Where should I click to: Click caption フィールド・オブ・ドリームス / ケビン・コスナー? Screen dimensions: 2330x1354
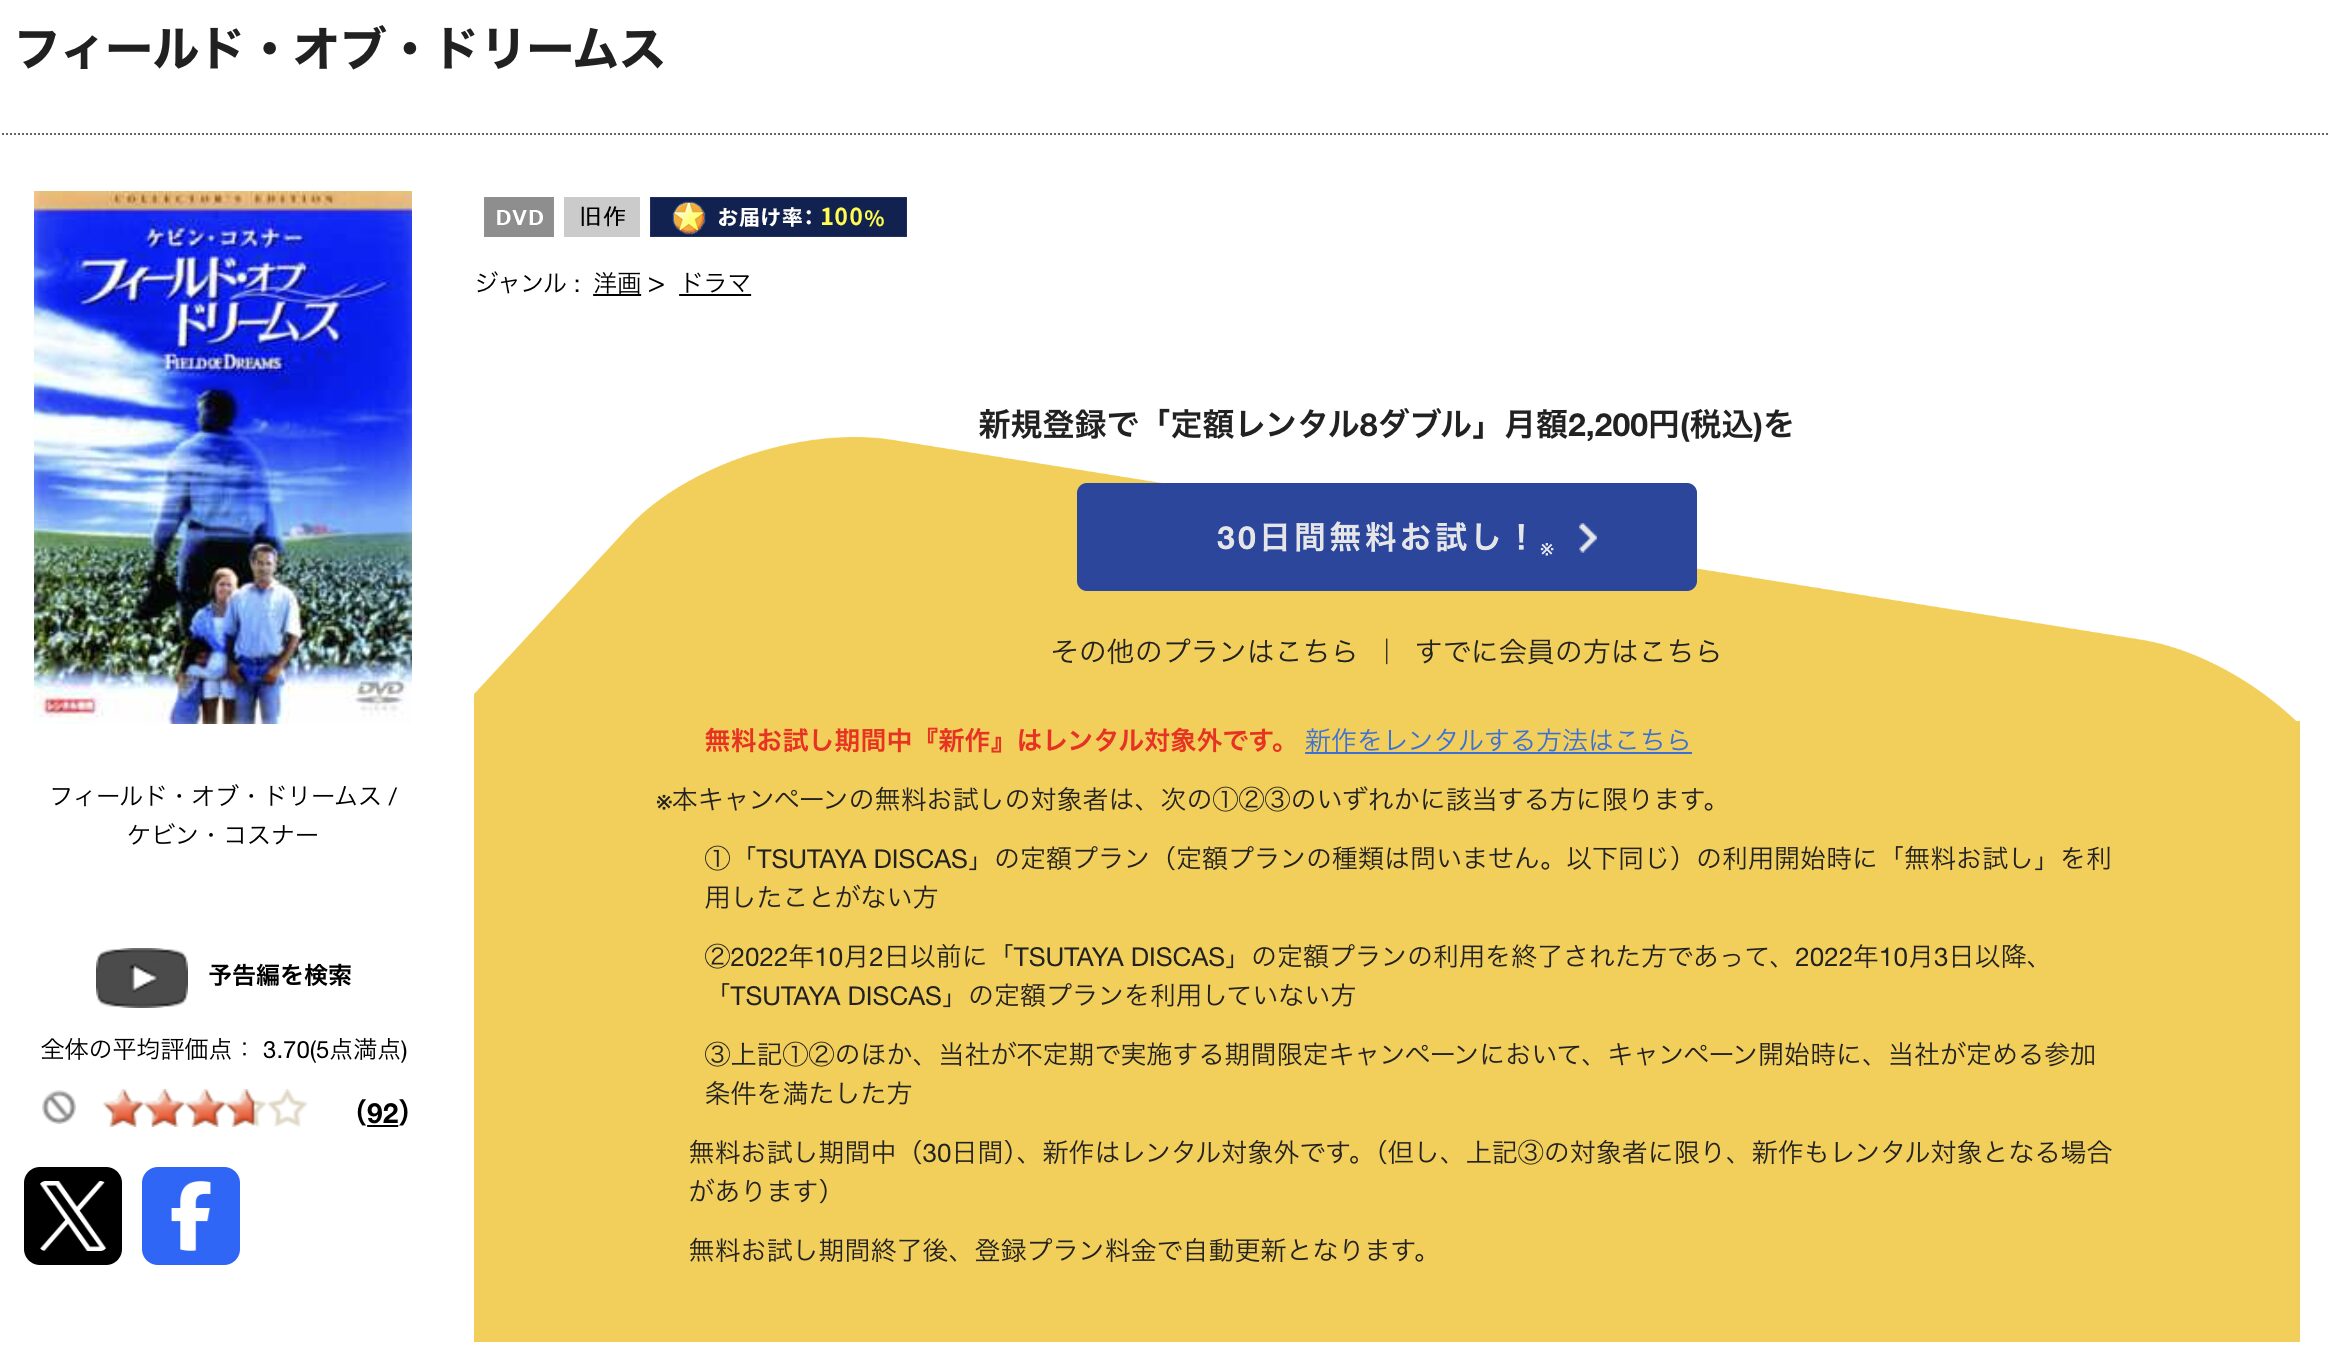point(223,815)
